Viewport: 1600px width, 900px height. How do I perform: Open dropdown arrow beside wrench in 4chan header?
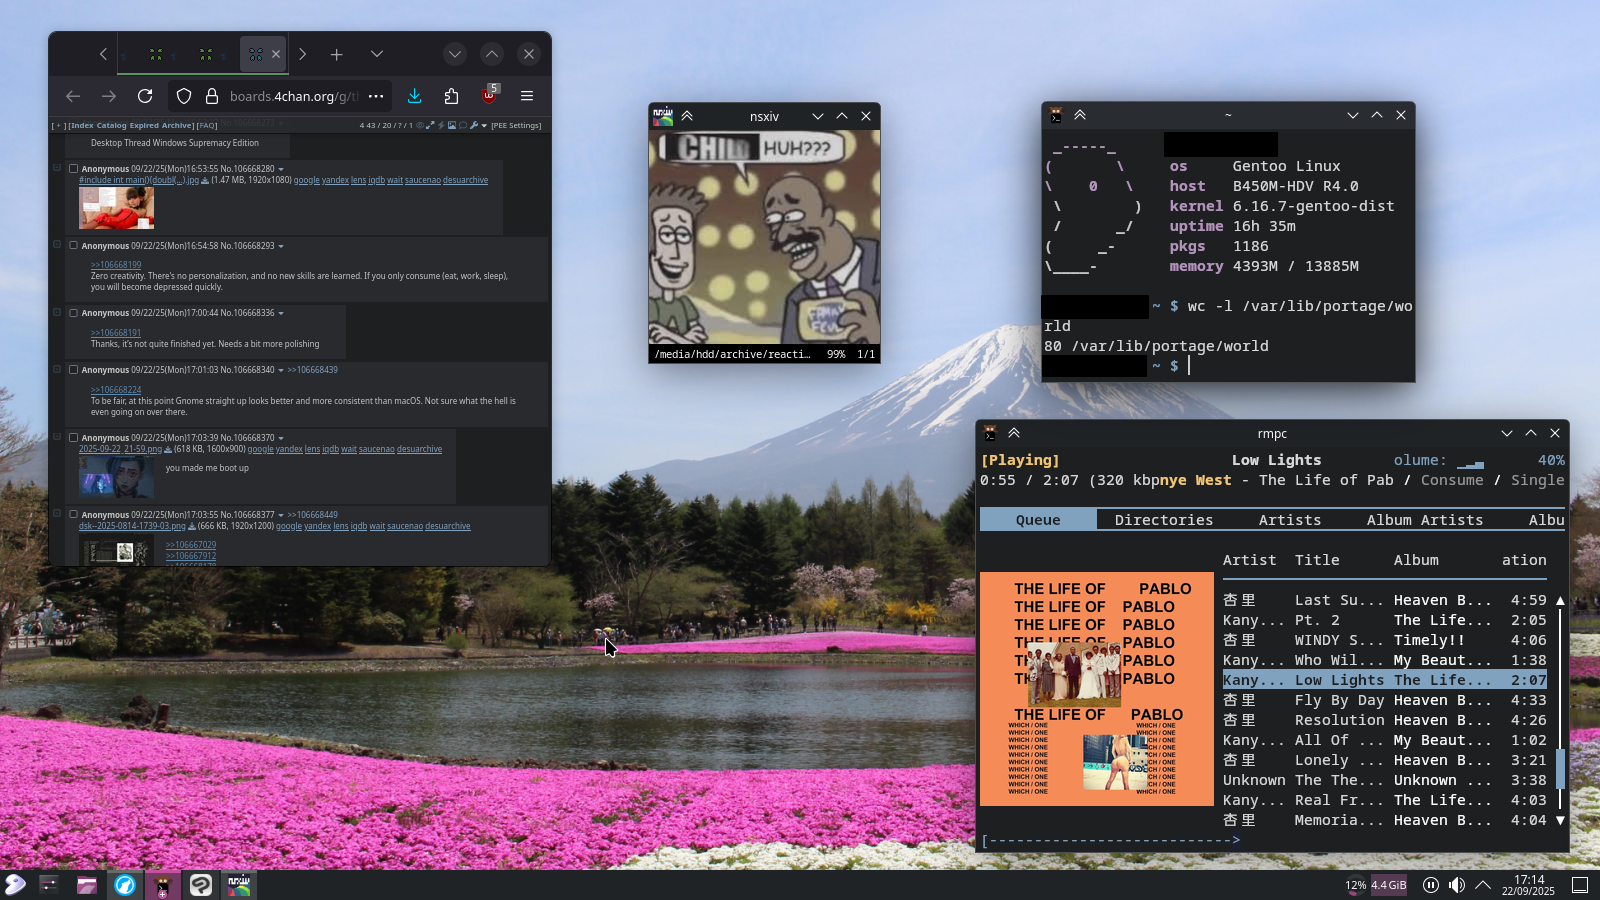click(484, 126)
